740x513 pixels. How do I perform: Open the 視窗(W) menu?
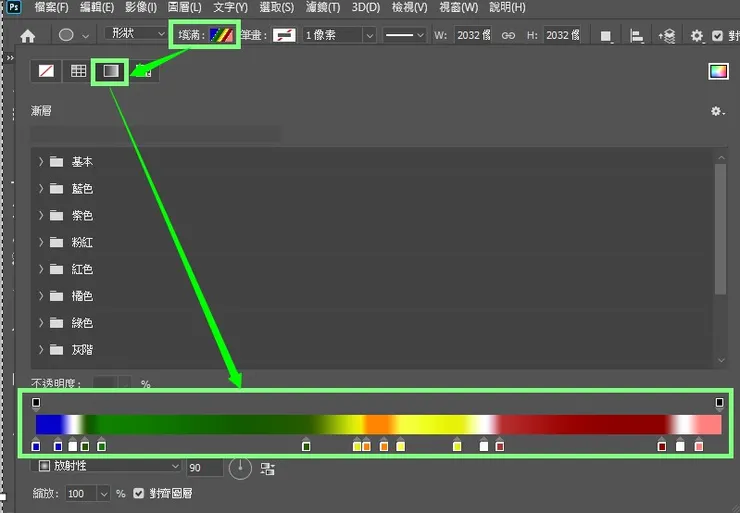459,8
